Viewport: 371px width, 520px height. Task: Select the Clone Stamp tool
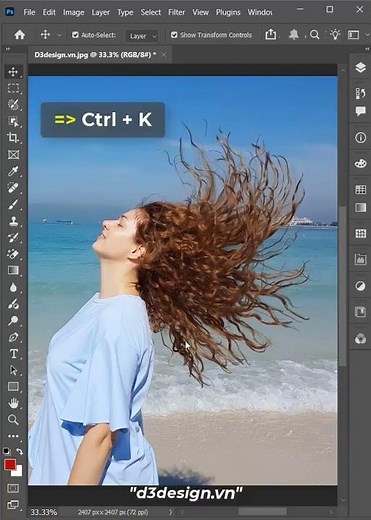(13, 221)
